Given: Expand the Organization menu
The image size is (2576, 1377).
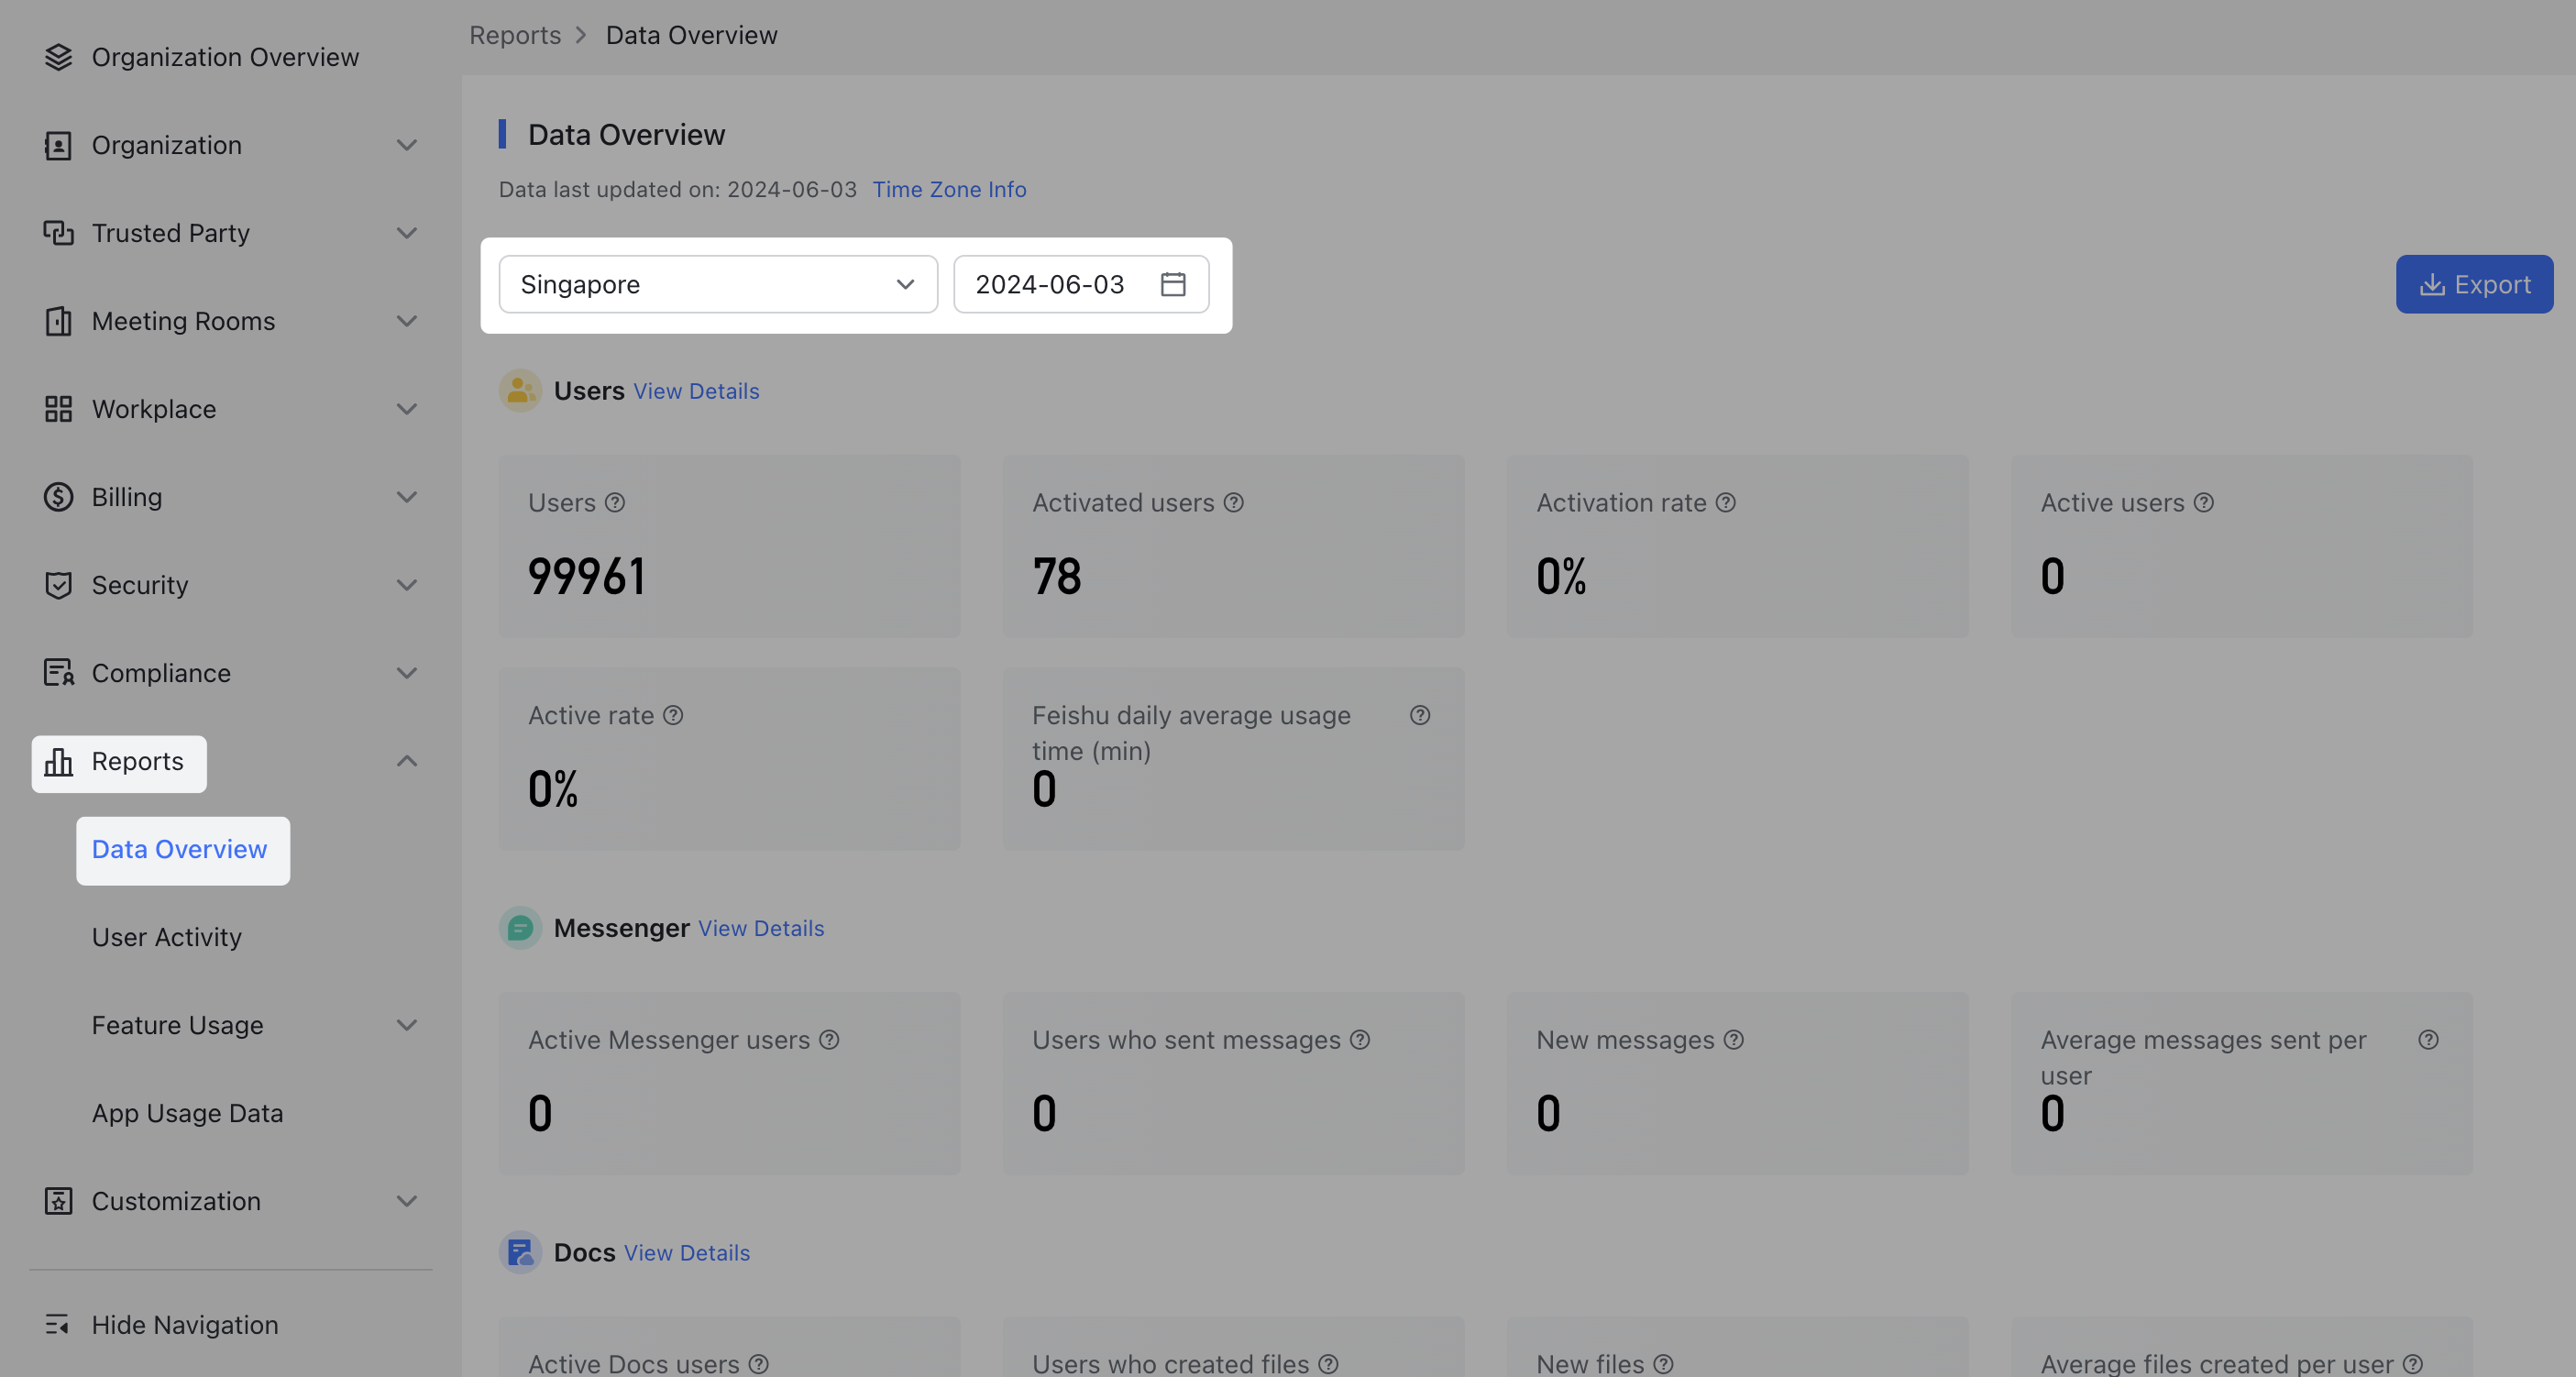Looking at the screenshot, I should pos(407,145).
